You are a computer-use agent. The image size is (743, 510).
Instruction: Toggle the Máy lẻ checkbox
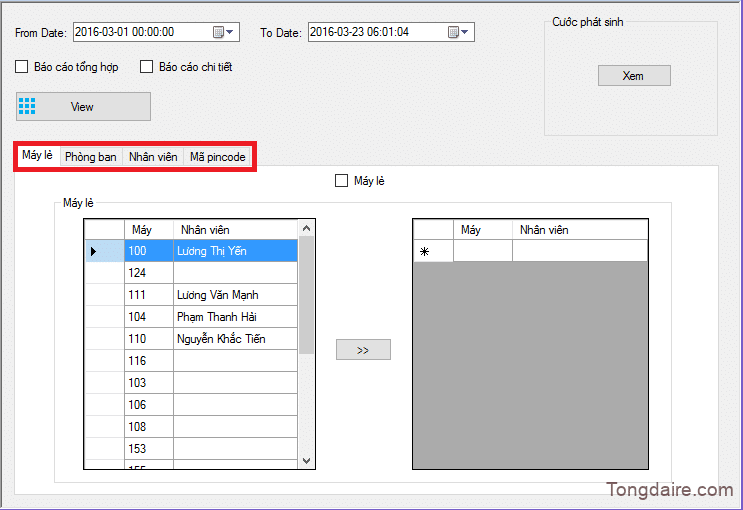342,181
